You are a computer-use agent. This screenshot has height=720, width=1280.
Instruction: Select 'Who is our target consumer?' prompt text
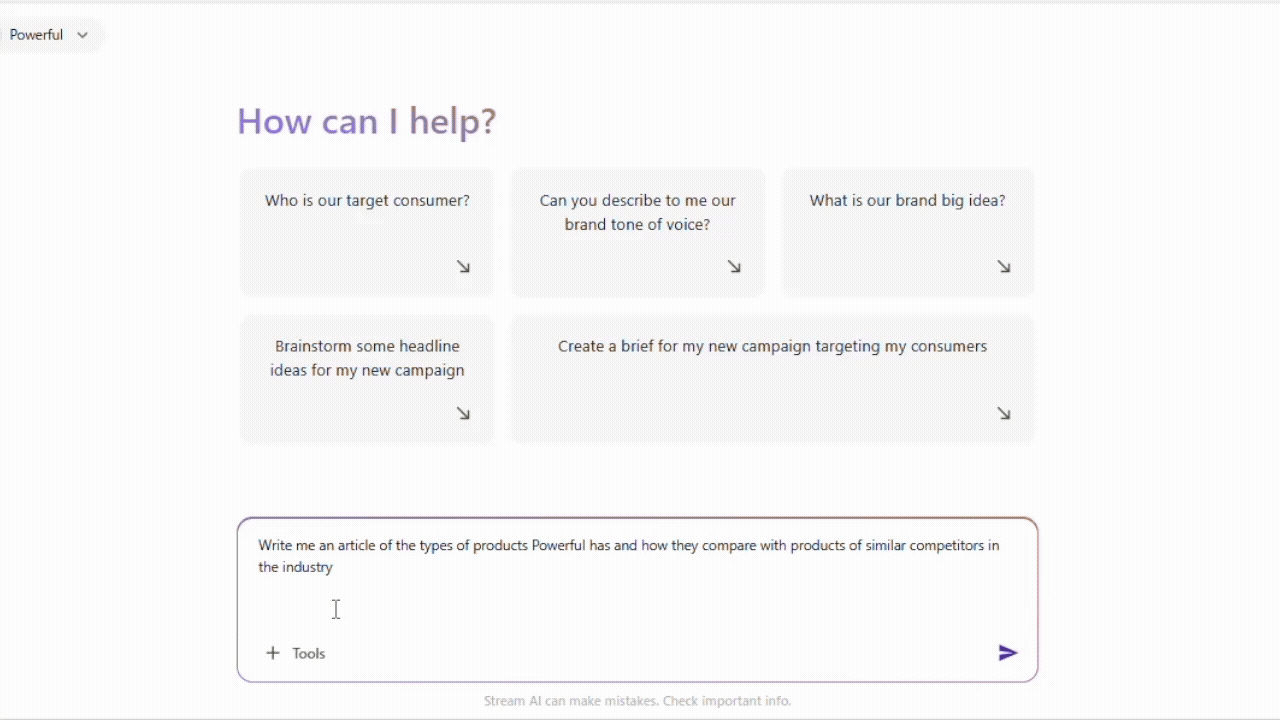[367, 200]
